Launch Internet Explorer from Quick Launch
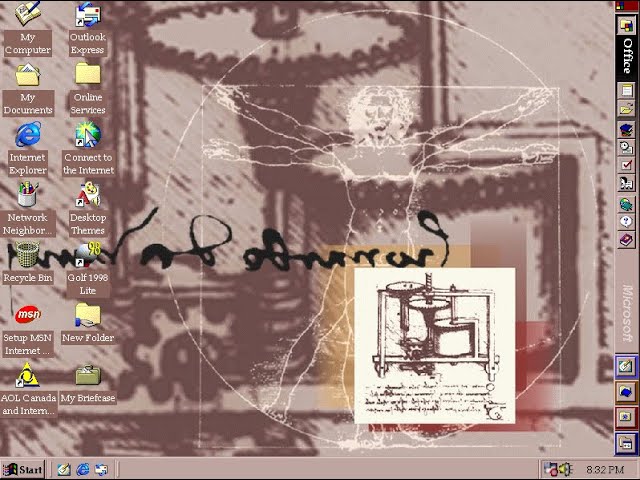This screenshot has width=640, height=480. (x=83, y=469)
